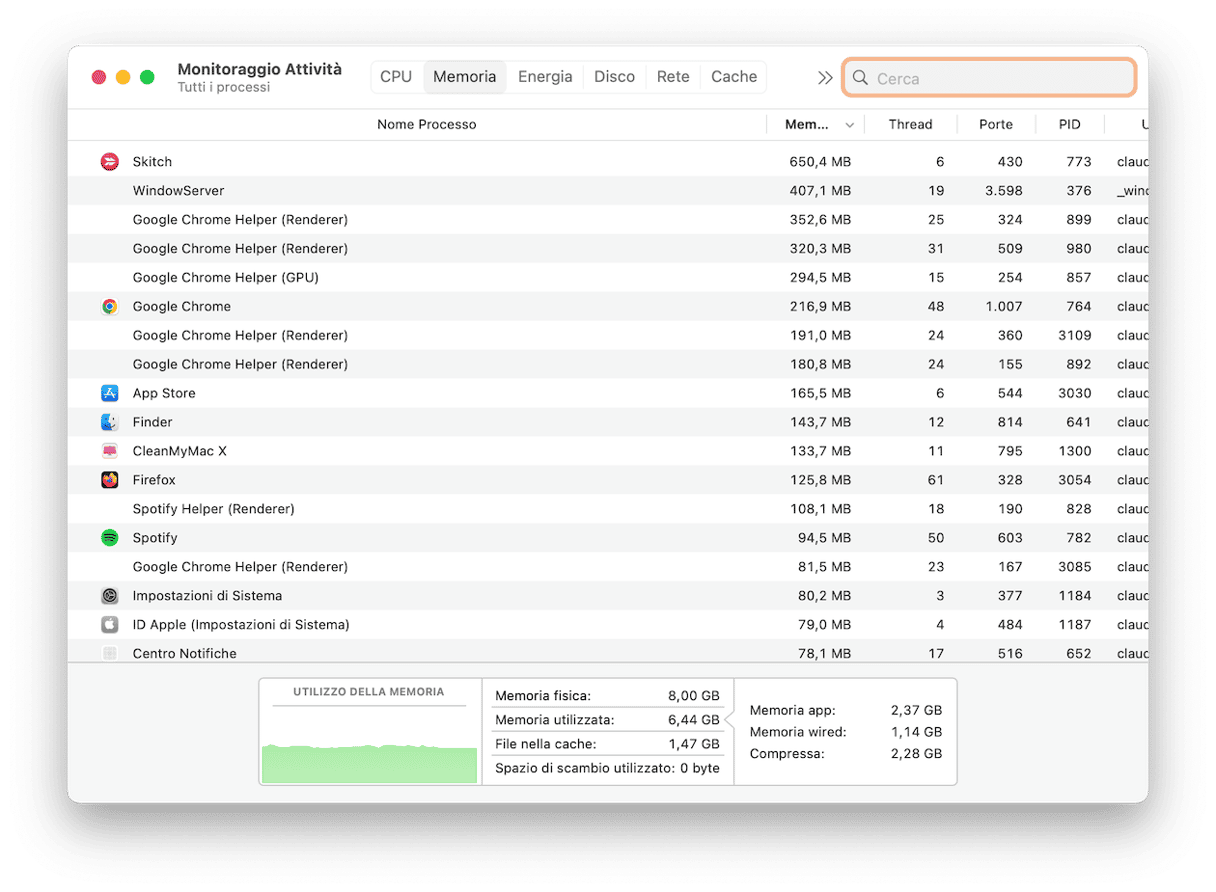Viewport: 1216px width, 892px height.
Task: Select the CleanMyMac X process name
Action: click(x=180, y=452)
